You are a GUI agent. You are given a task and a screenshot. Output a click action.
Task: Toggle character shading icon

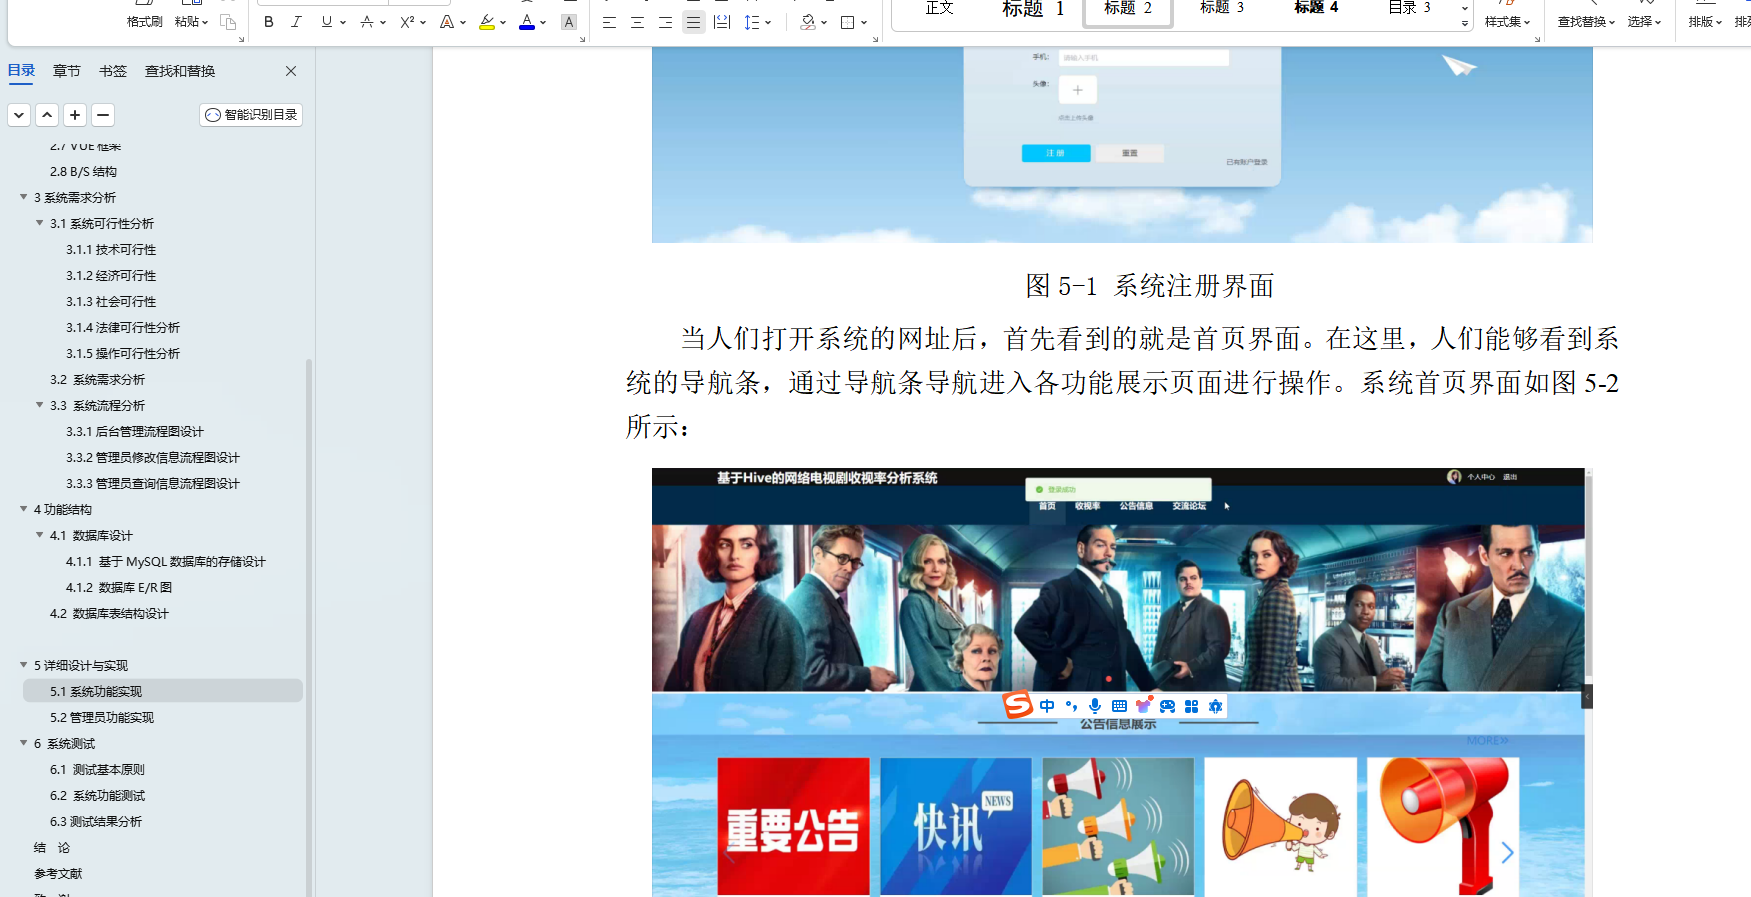pyautogui.click(x=569, y=22)
